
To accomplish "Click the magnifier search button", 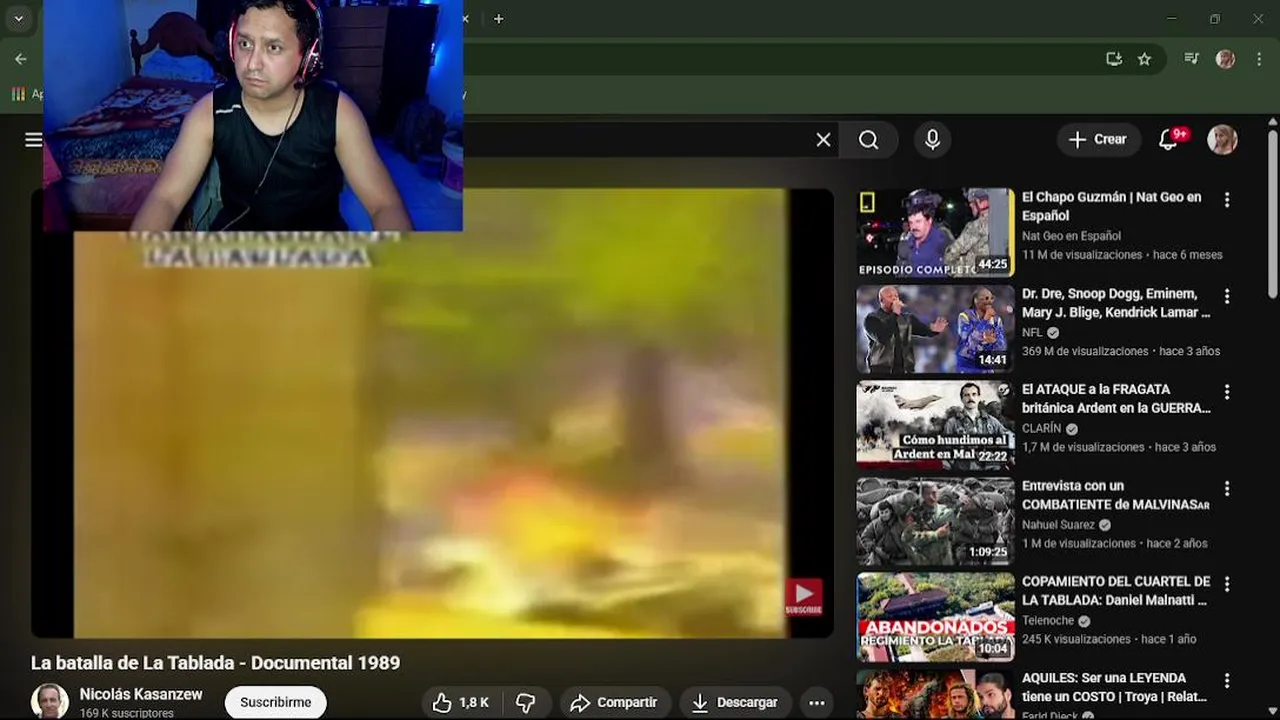I will click(x=869, y=140).
